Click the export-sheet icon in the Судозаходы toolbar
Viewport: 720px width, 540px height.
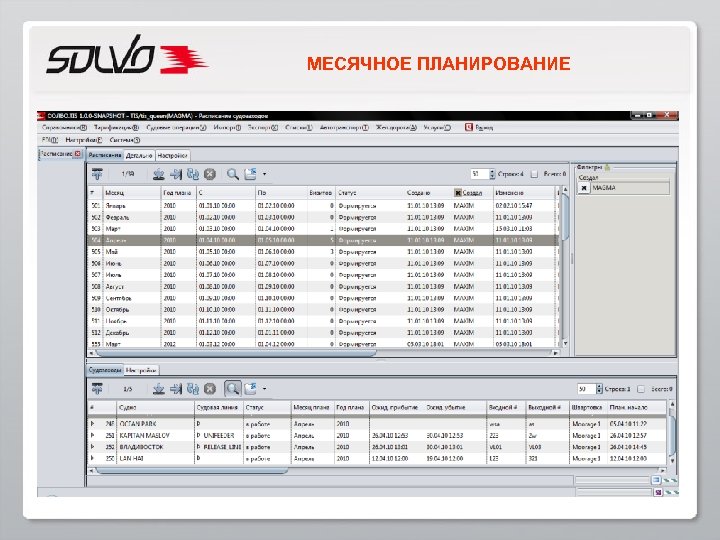coord(250,389)
